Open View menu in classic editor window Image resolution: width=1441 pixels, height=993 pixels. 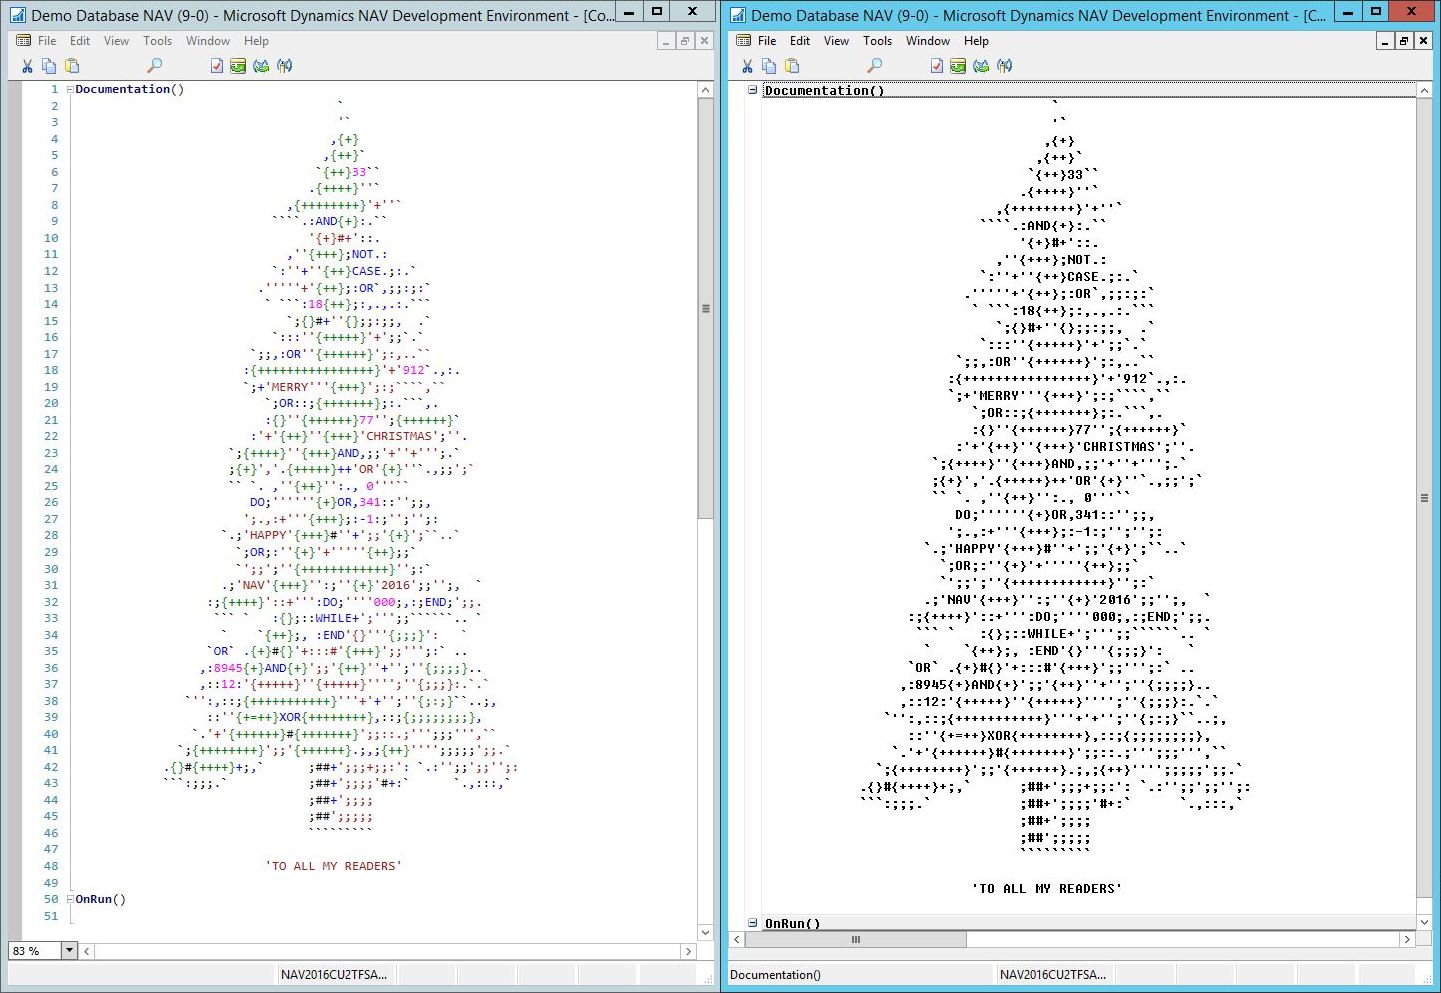point(837,41)
